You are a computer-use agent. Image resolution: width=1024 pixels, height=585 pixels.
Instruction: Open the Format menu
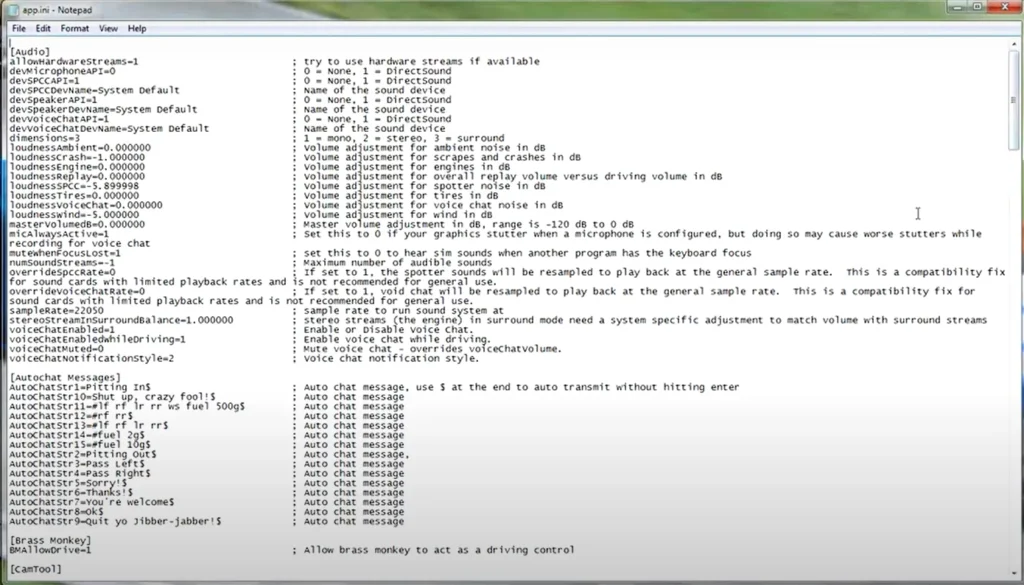(74, 29)
